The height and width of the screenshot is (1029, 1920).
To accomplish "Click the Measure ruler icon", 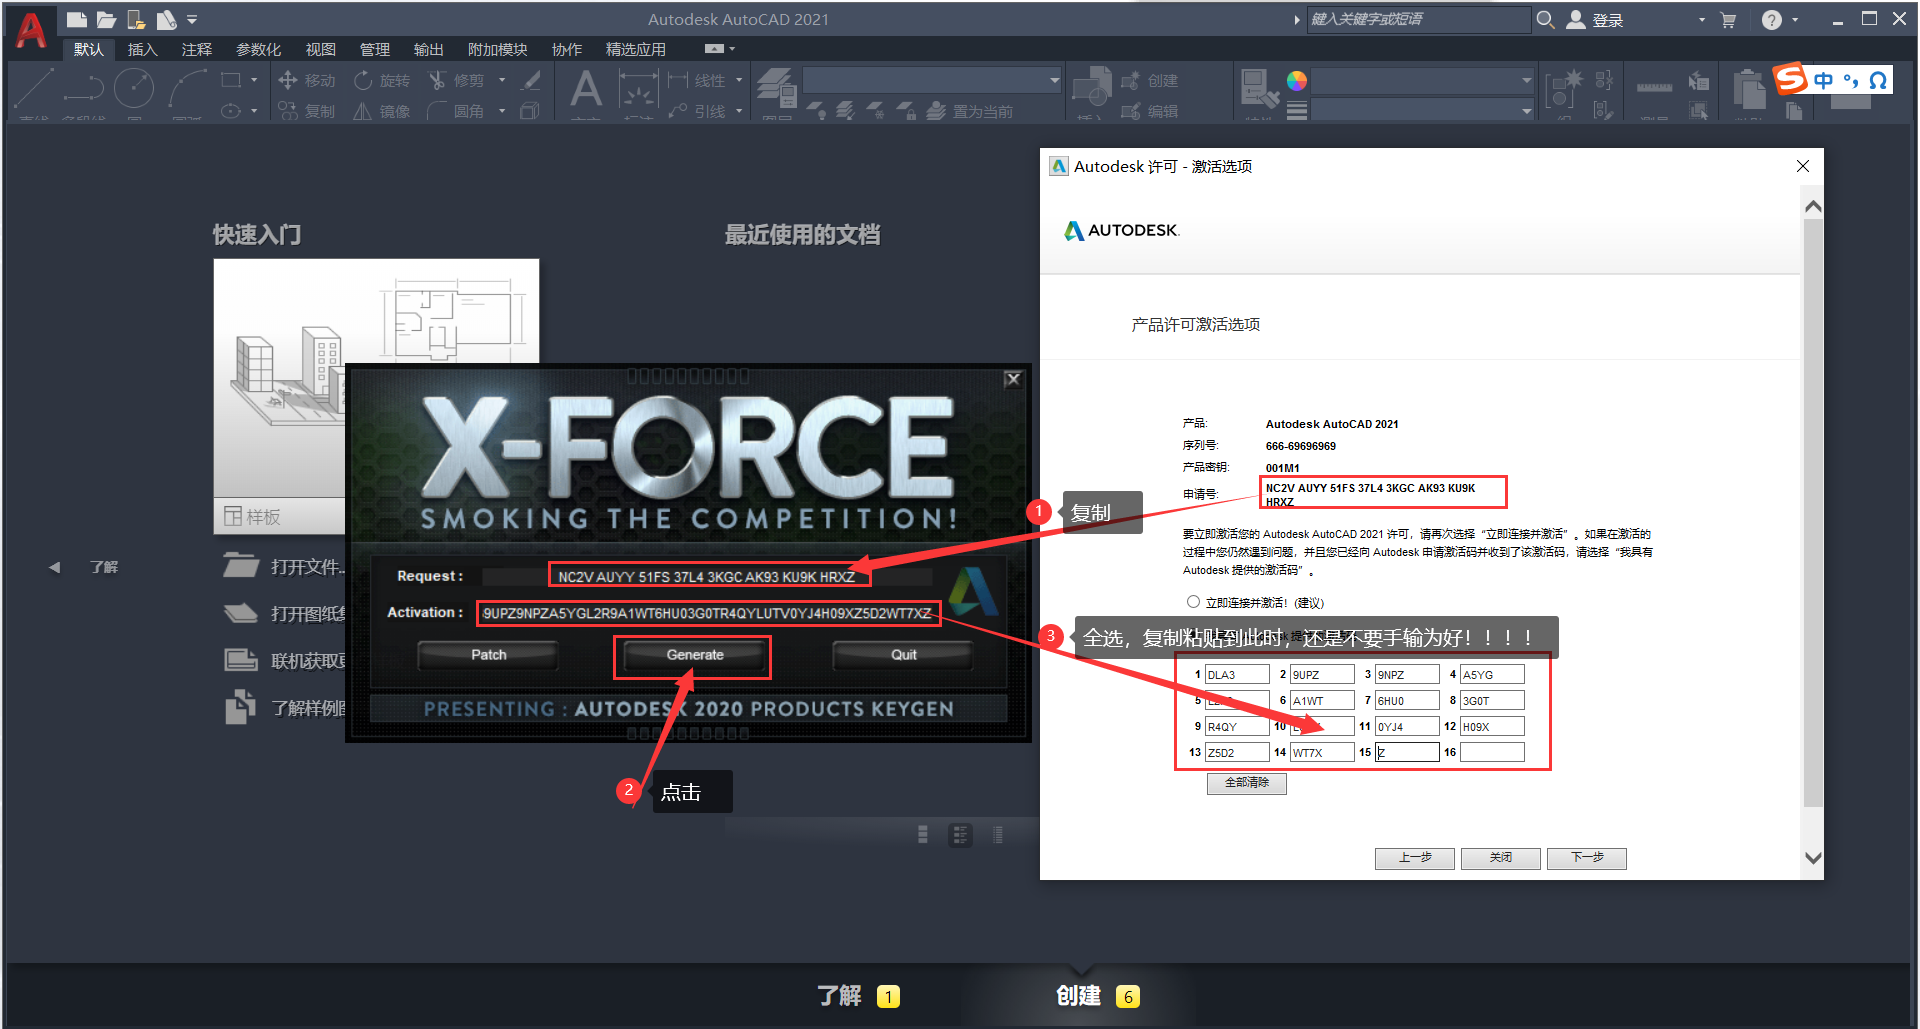I will coord(1654,88).
